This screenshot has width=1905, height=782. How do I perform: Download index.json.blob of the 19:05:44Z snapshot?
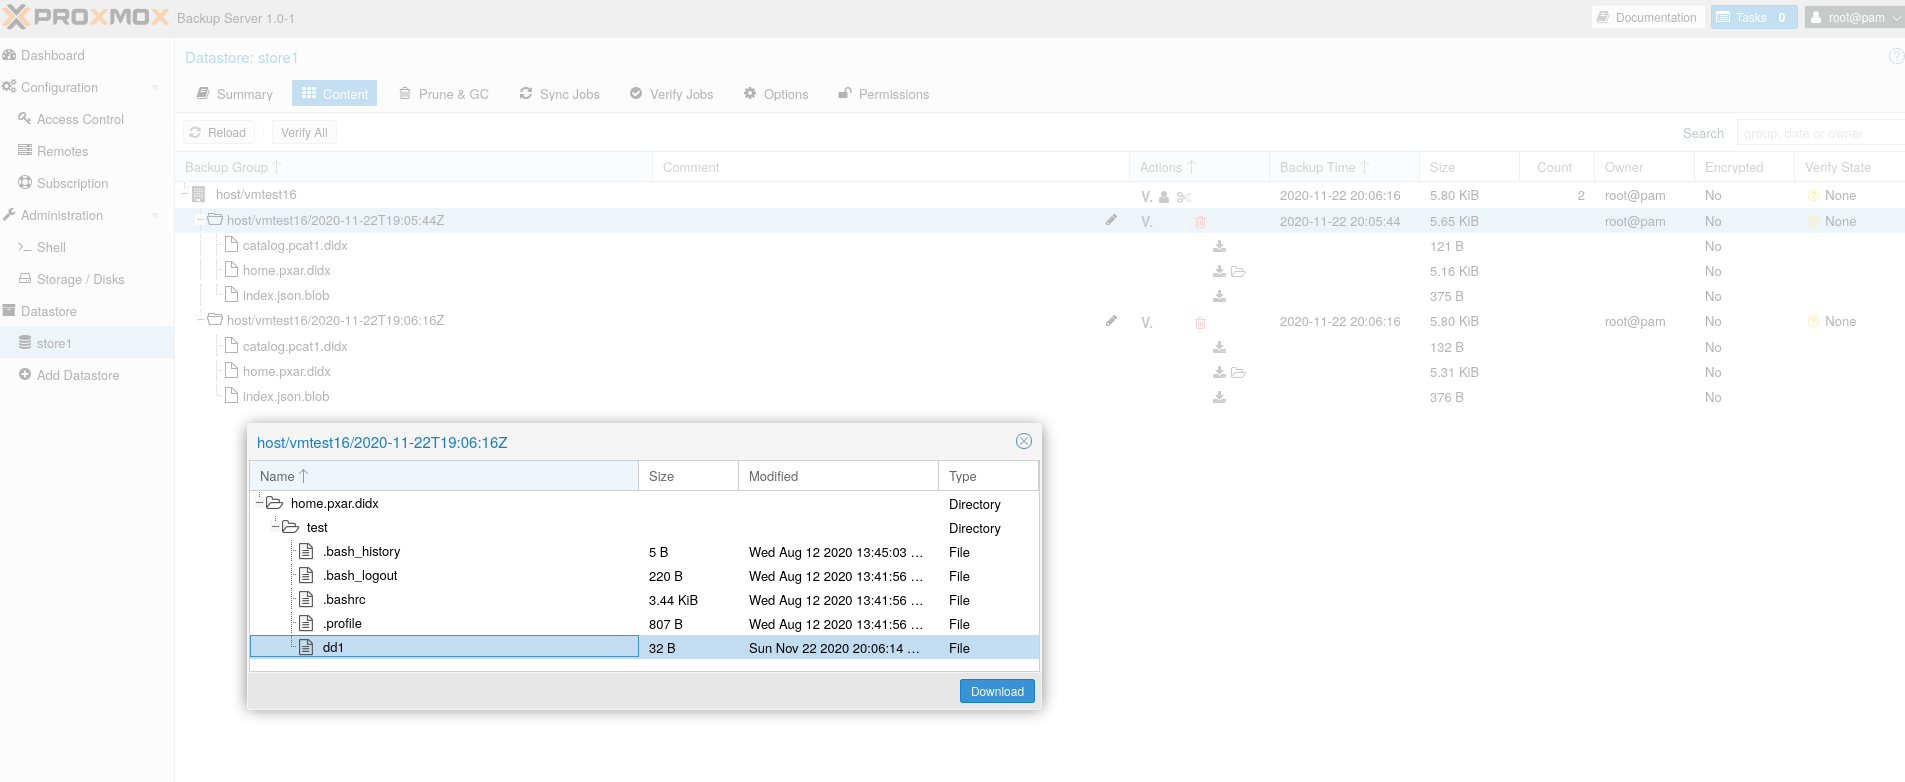coord(1219,296)
